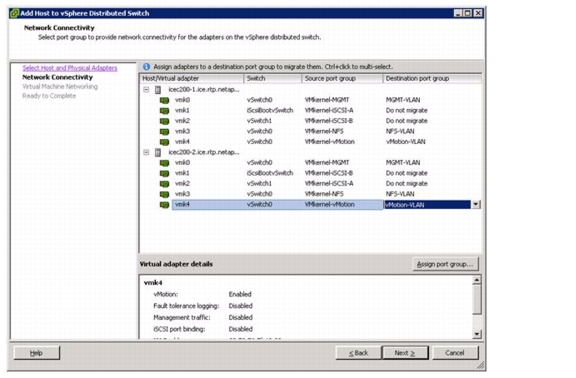Click vmk0 adapter icon under icec200-1 host

[x=164, y=100]
